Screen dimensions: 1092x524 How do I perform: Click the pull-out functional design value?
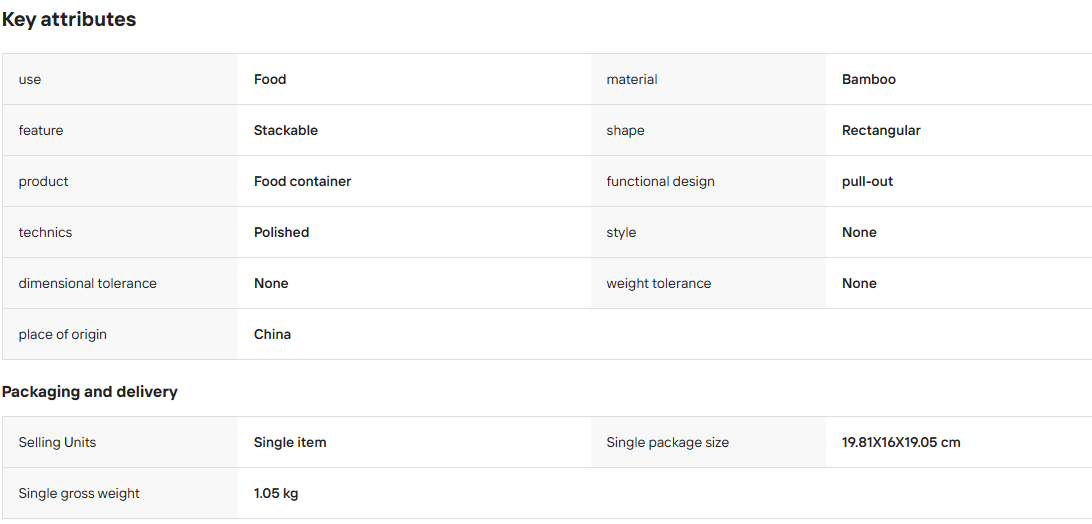click(x=867, y=181)
